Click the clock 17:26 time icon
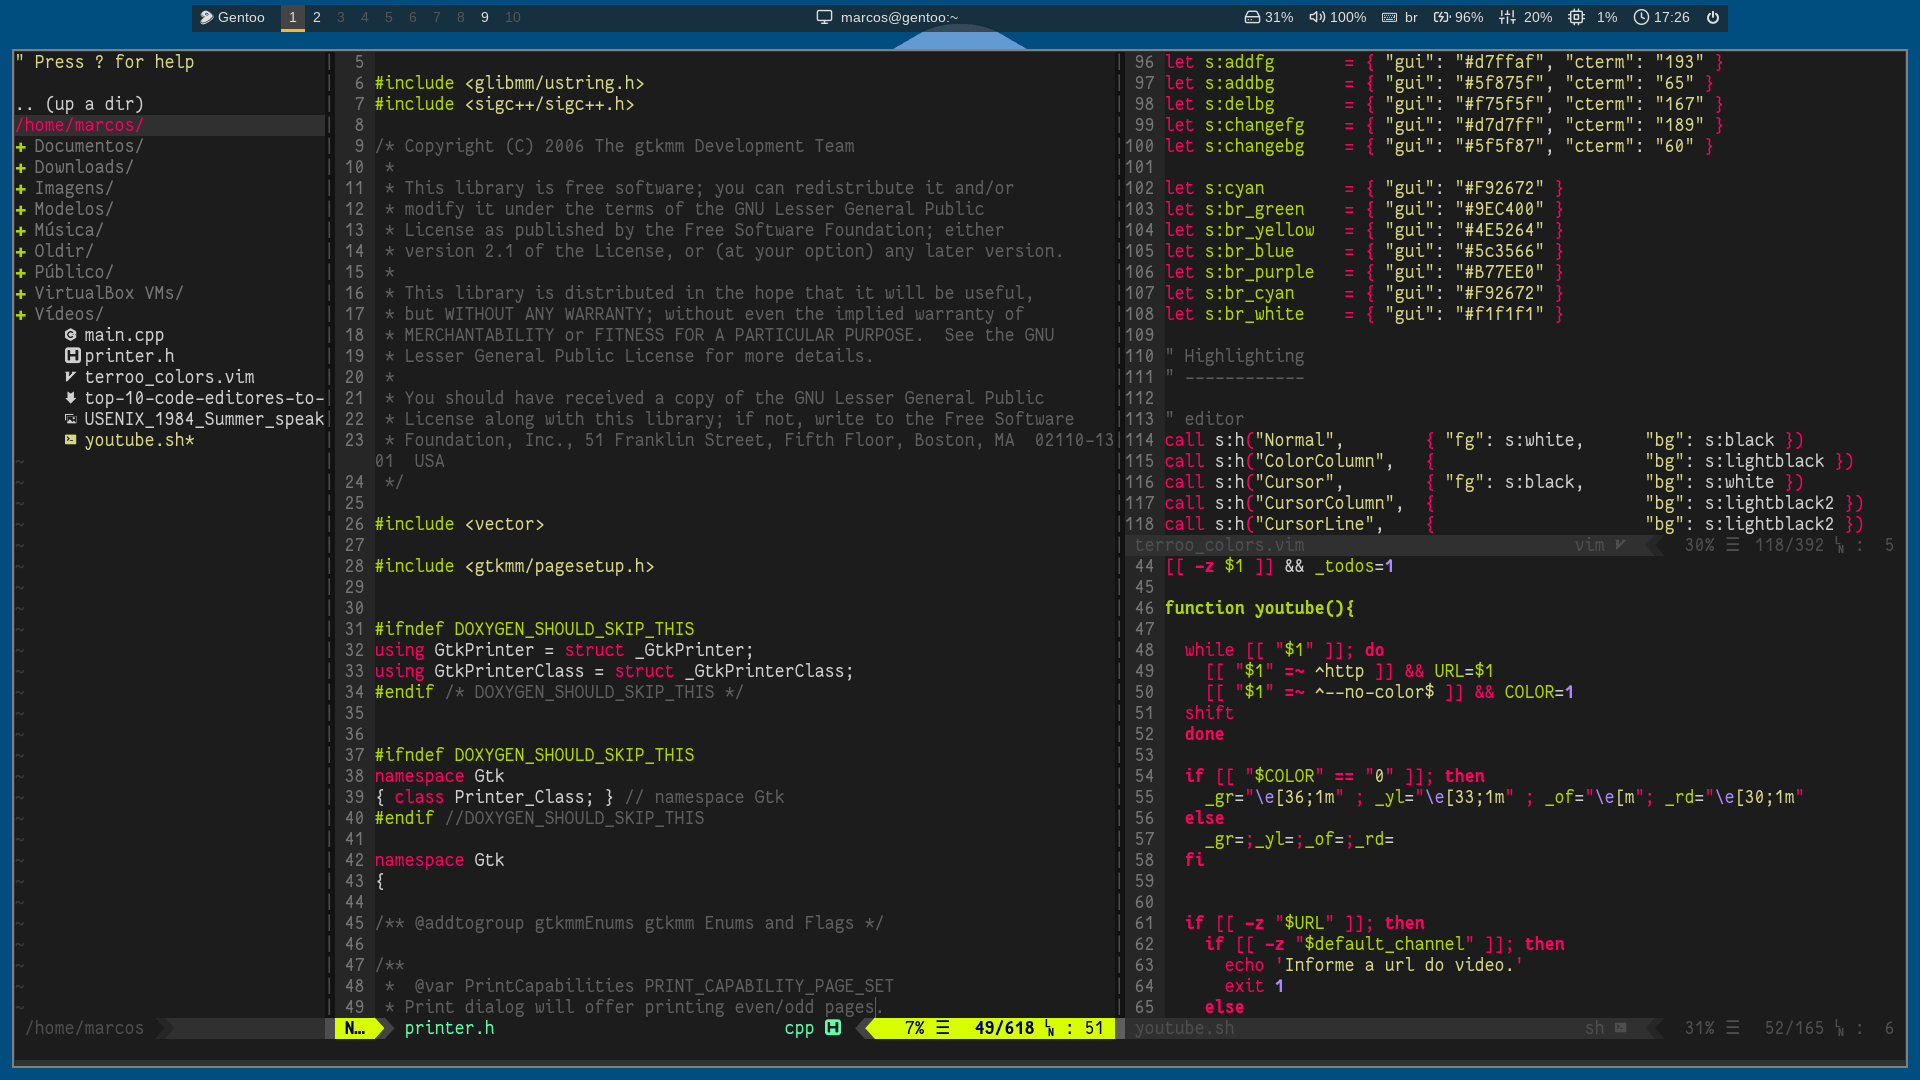Image resolution: width=1920 pixels, height=1080 pixels. point(1642,17)
